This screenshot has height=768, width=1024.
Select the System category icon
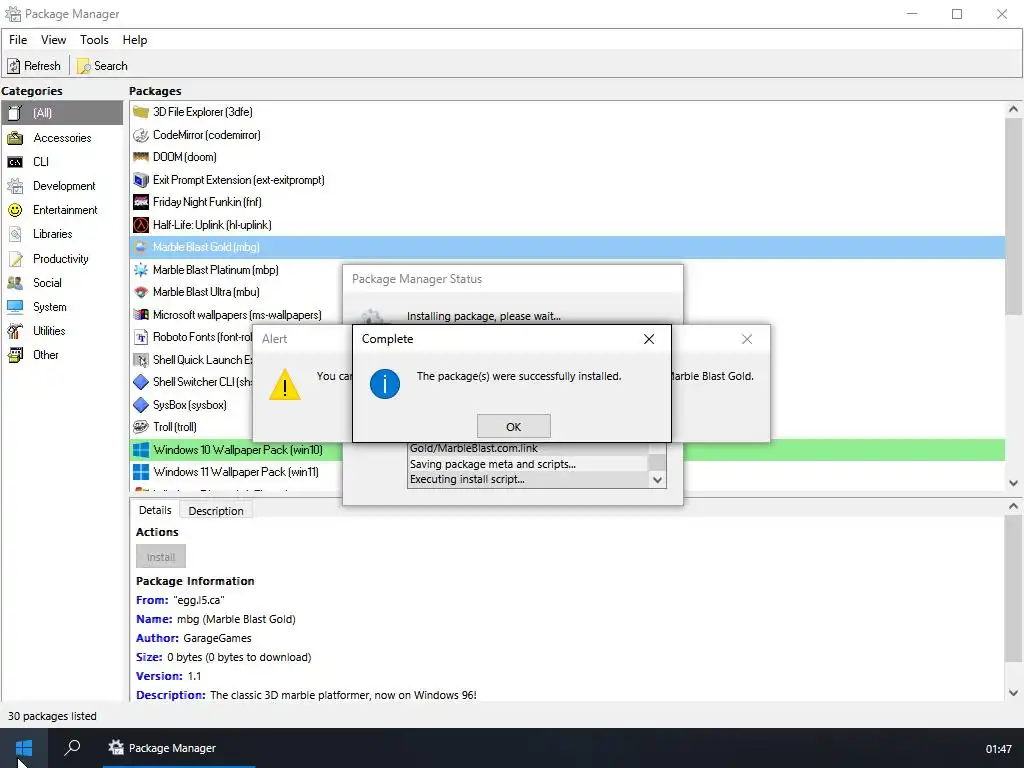tap(15, 307)
